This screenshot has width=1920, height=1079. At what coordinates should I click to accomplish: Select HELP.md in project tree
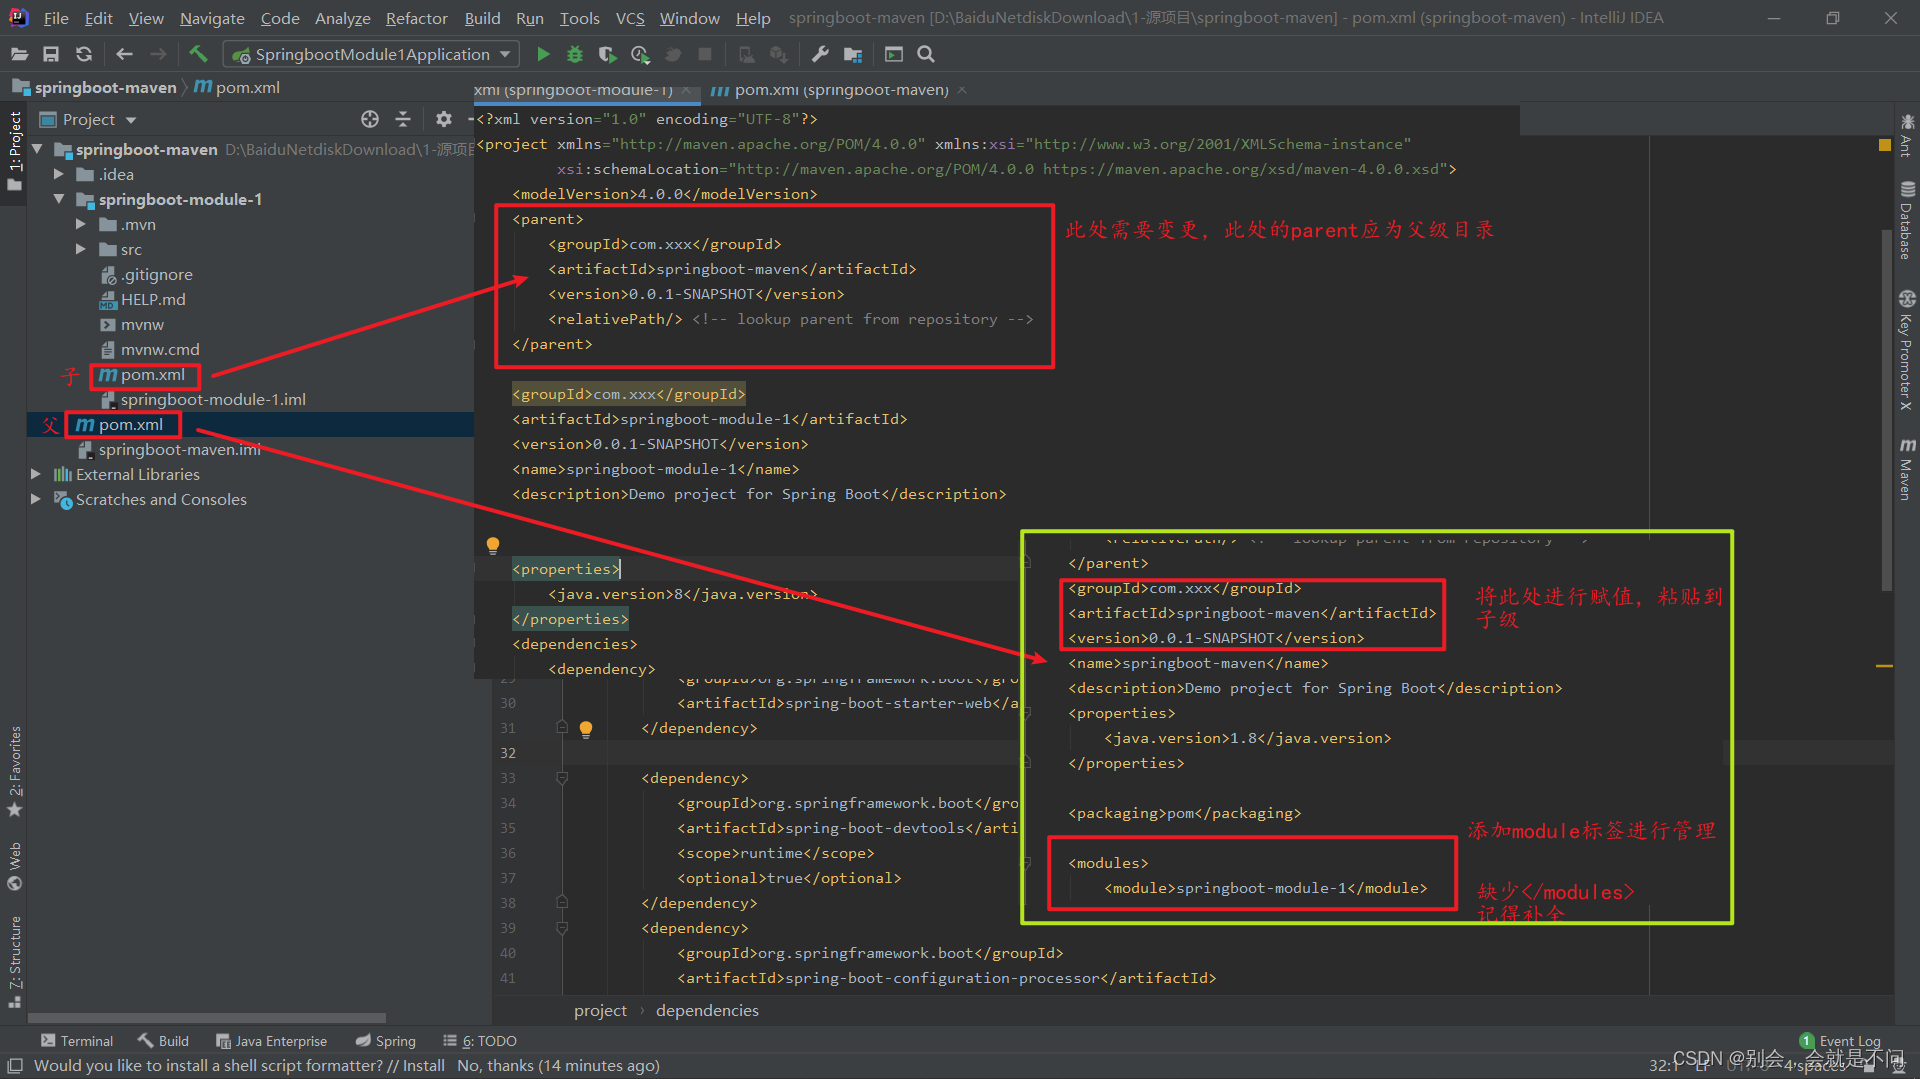point(143,299)
